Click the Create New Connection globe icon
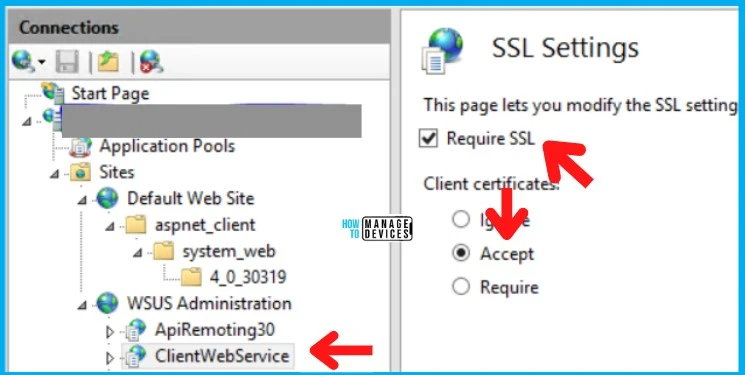This screenshot has height=375, width=745. coord(22,62)
